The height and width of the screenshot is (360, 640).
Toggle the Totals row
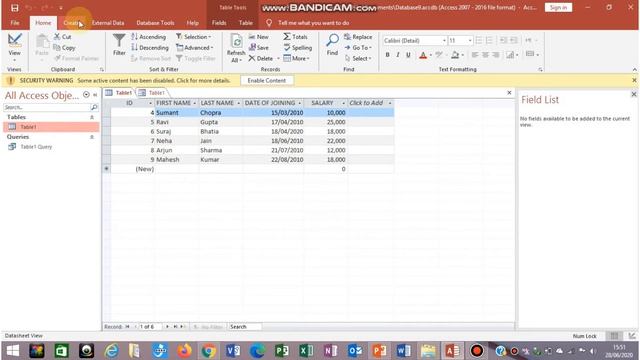[x=295, y=37]
